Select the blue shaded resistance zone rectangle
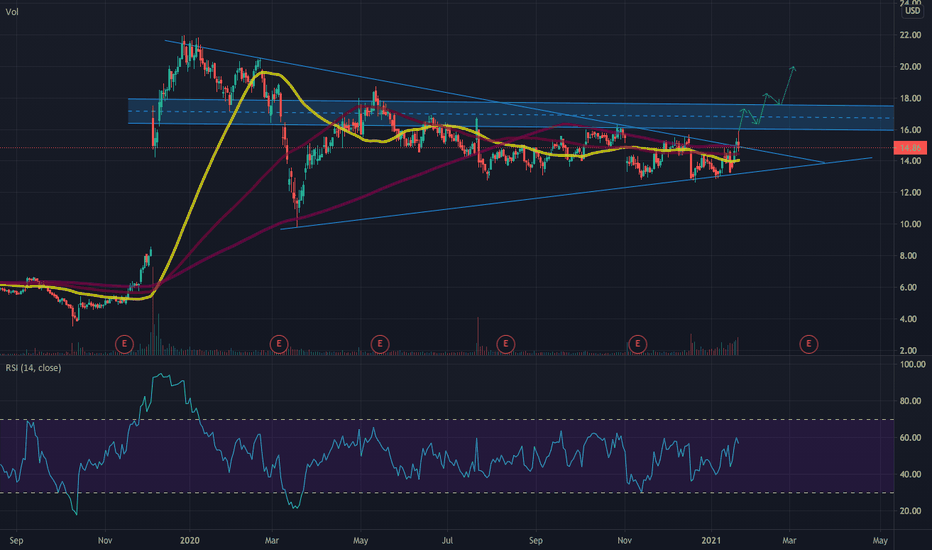Image resolution: width=932 pixels, height=550 pixels. pyautogui.click(x=510, y=114)
